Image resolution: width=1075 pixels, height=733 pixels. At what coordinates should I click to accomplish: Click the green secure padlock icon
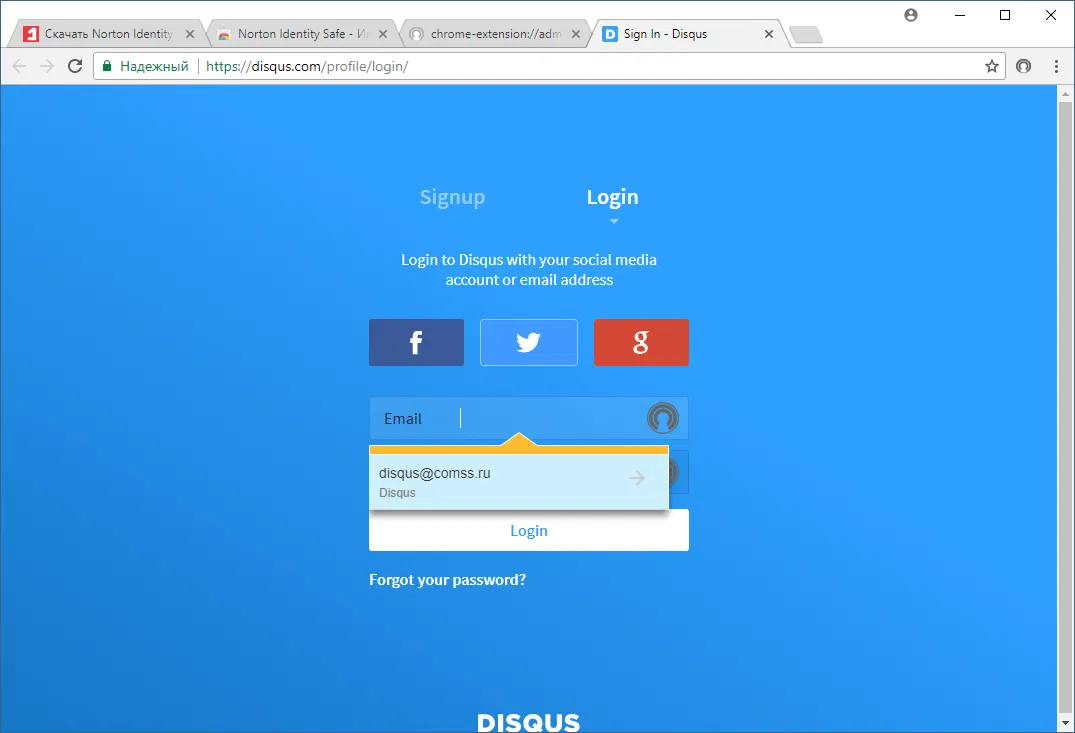tap(106, 66)
